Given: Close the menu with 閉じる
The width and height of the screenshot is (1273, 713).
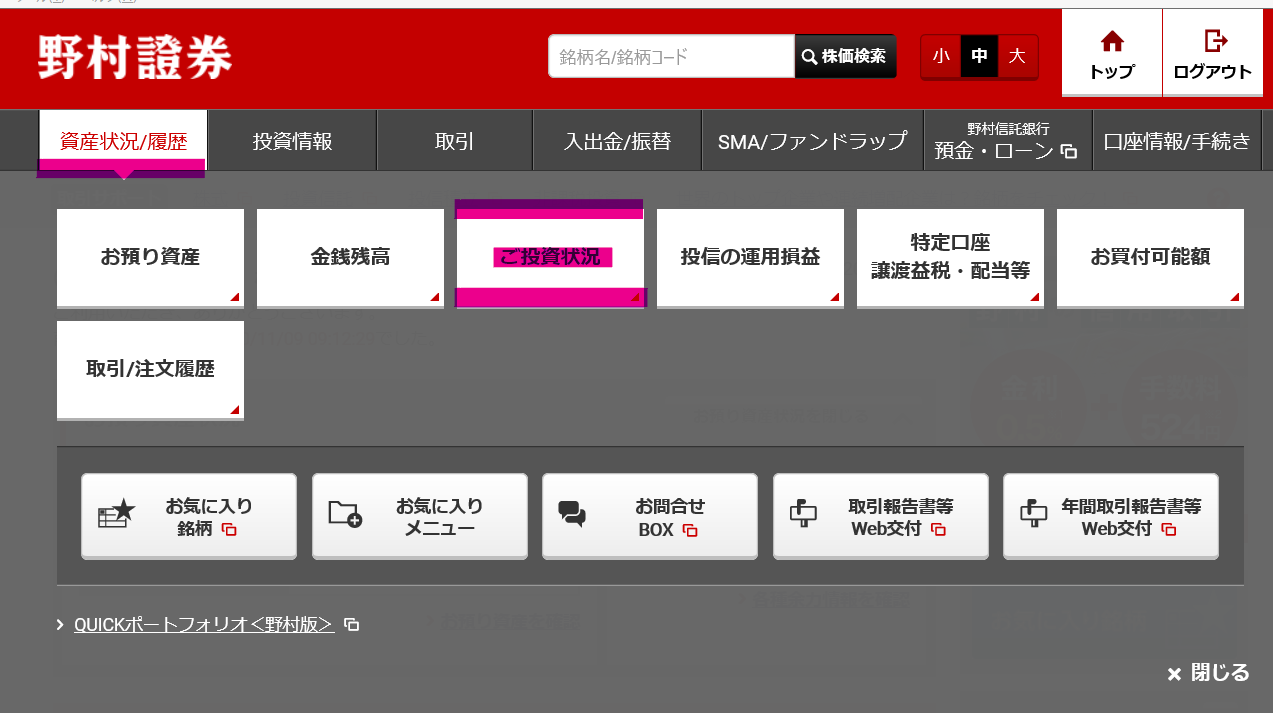Looking at the screenshot, I should click(1208, 674).
